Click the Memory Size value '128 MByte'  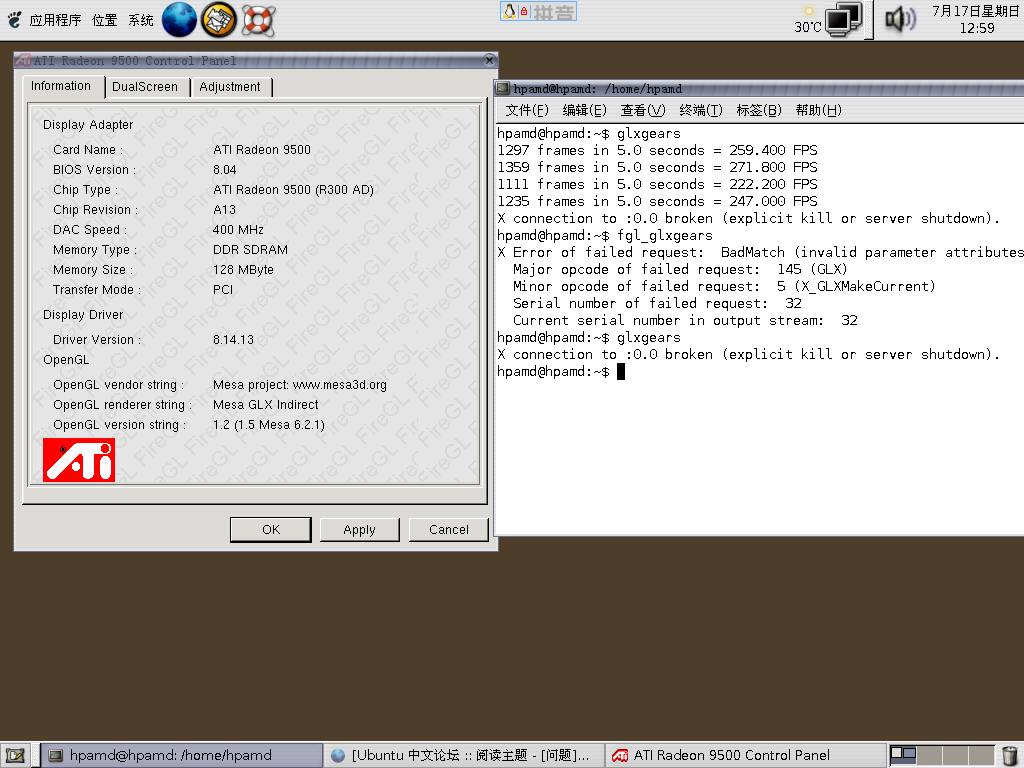tap(243, 270)
